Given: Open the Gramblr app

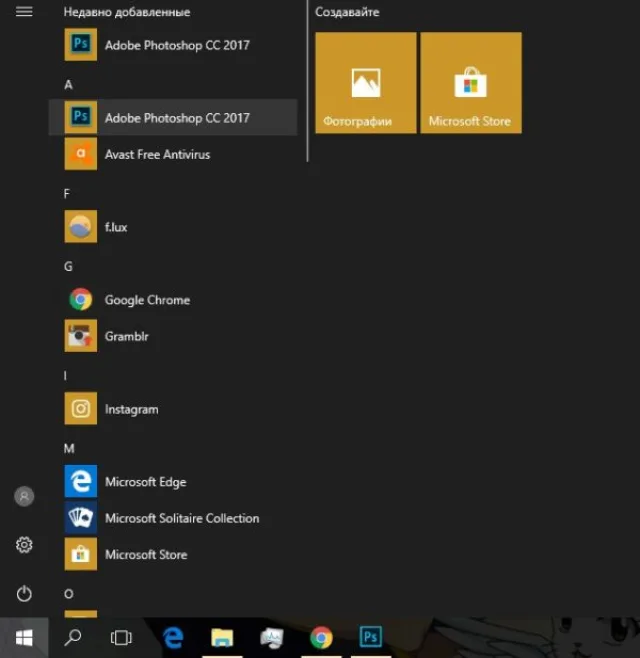Looking at the screenshot, I should [173, 336].
